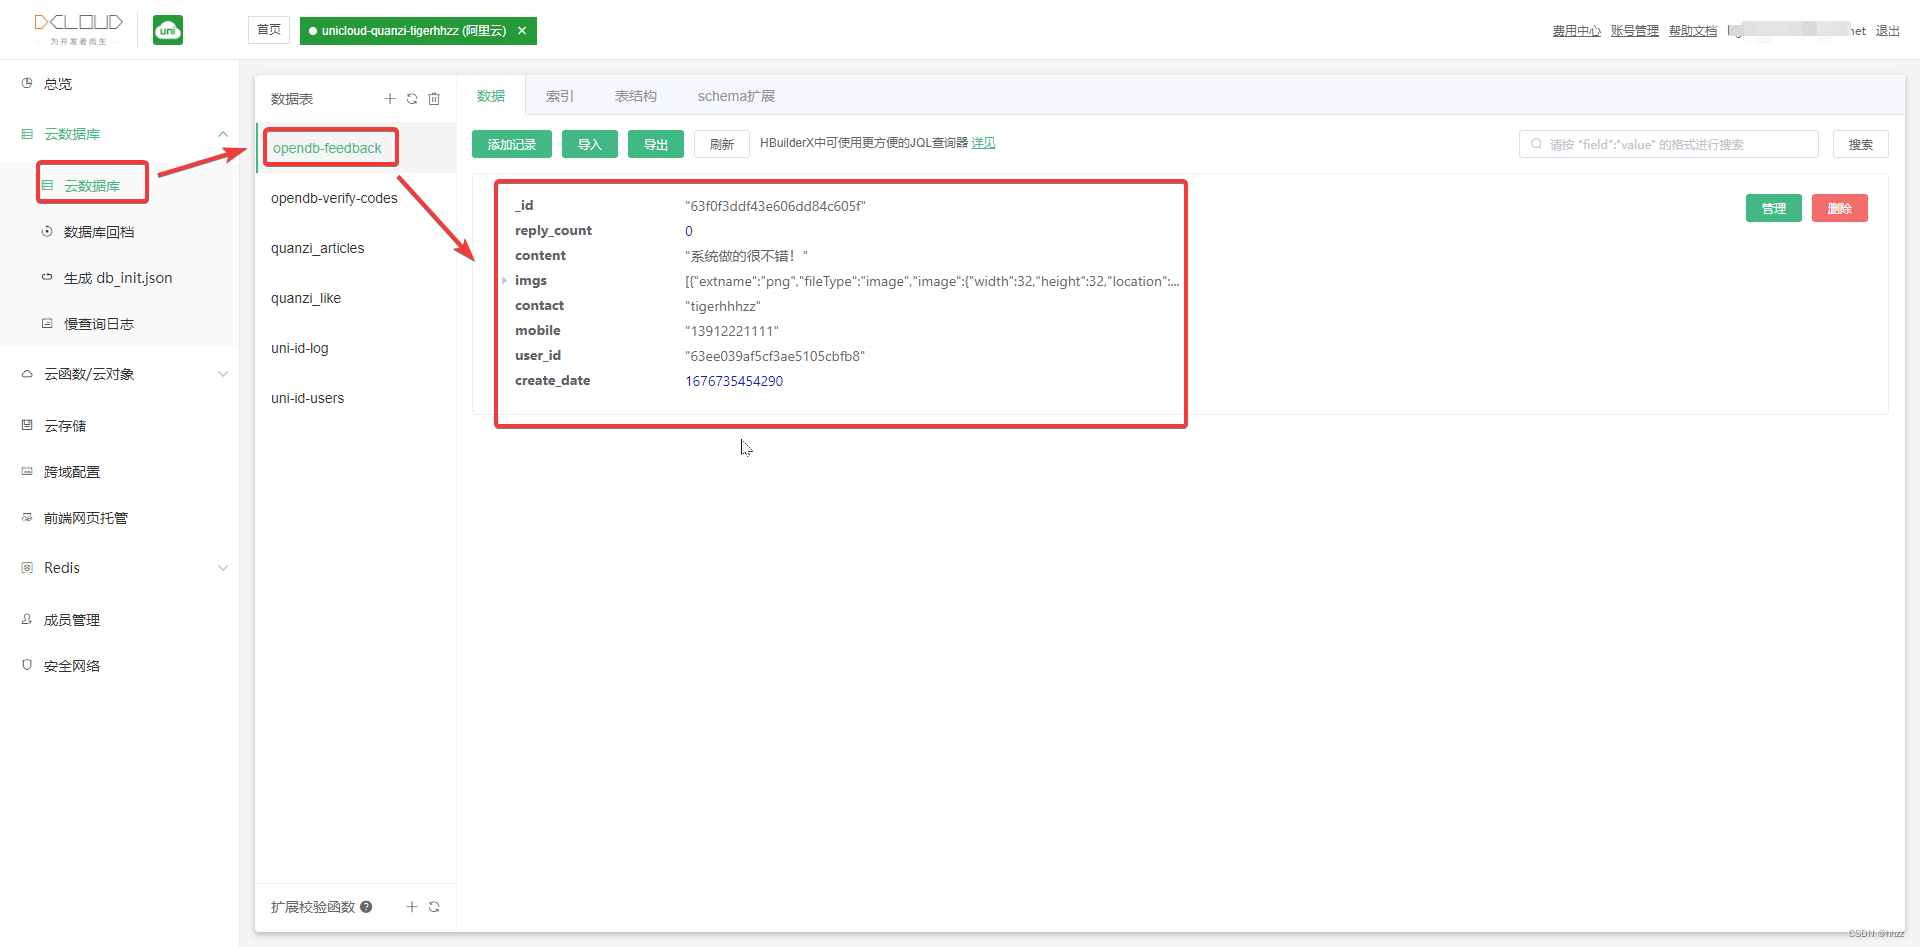Open 慢查询日志 menu item
This screenshot has width=1920, height=947.
coord(119,323)
